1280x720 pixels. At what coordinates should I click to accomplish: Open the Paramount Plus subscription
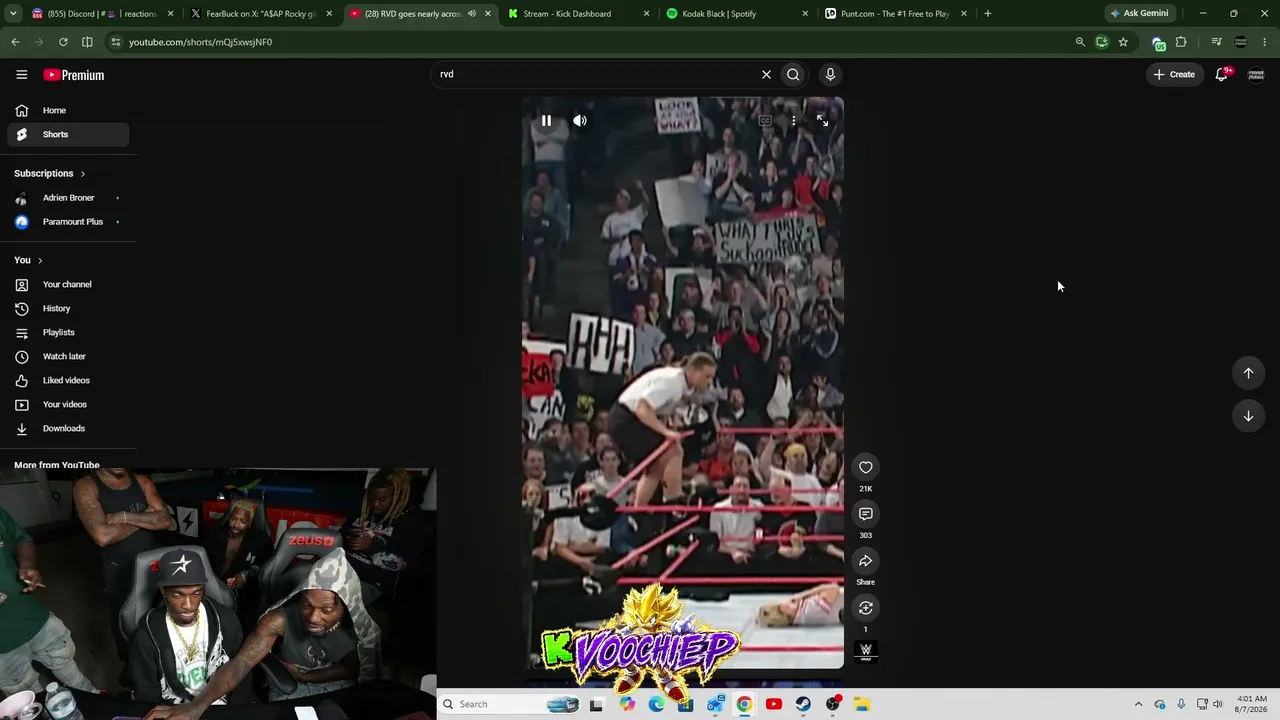(68, 222)
